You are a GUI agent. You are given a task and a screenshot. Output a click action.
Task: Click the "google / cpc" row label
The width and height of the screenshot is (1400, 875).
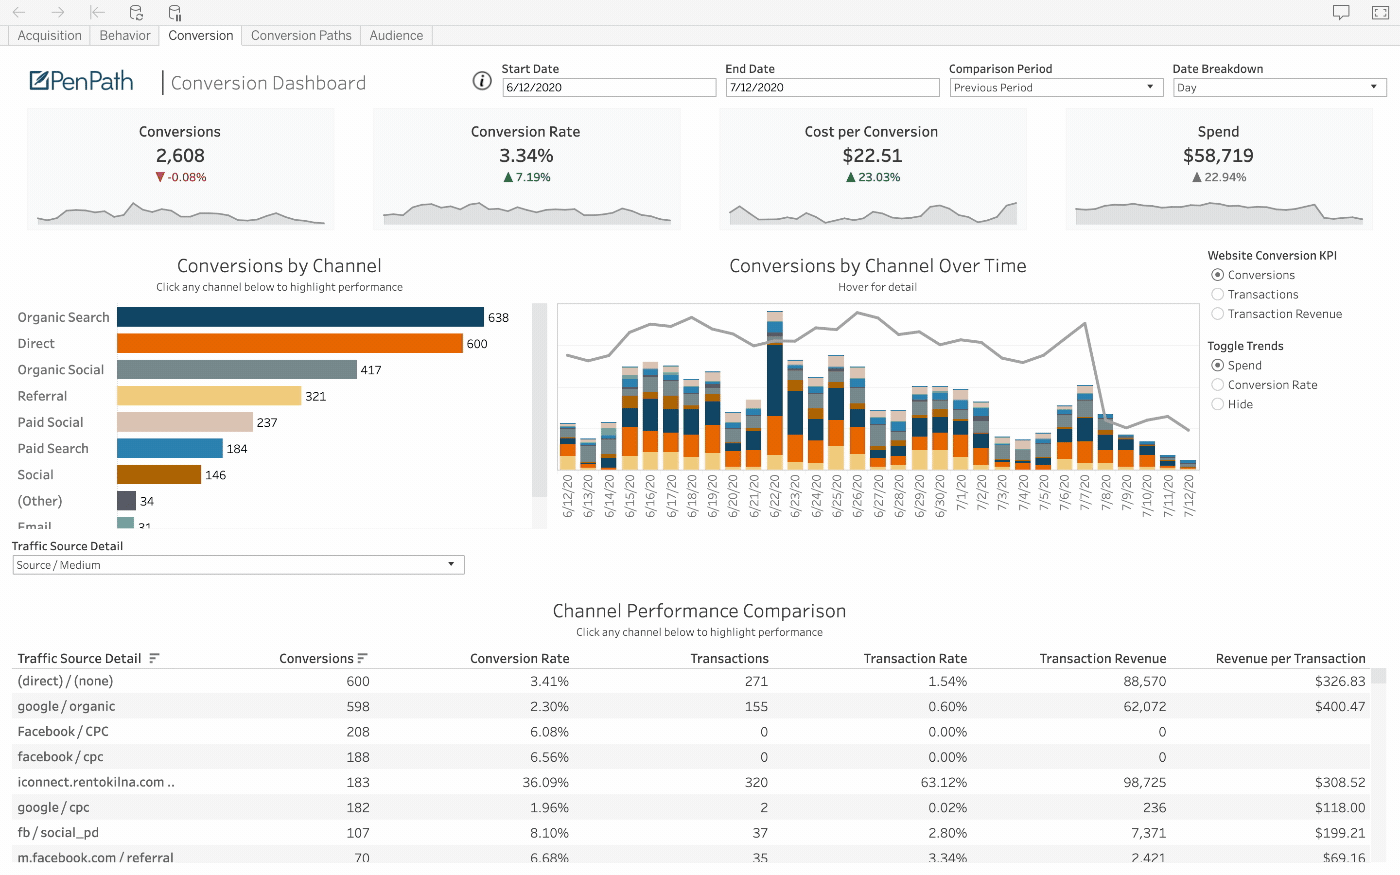53,807
